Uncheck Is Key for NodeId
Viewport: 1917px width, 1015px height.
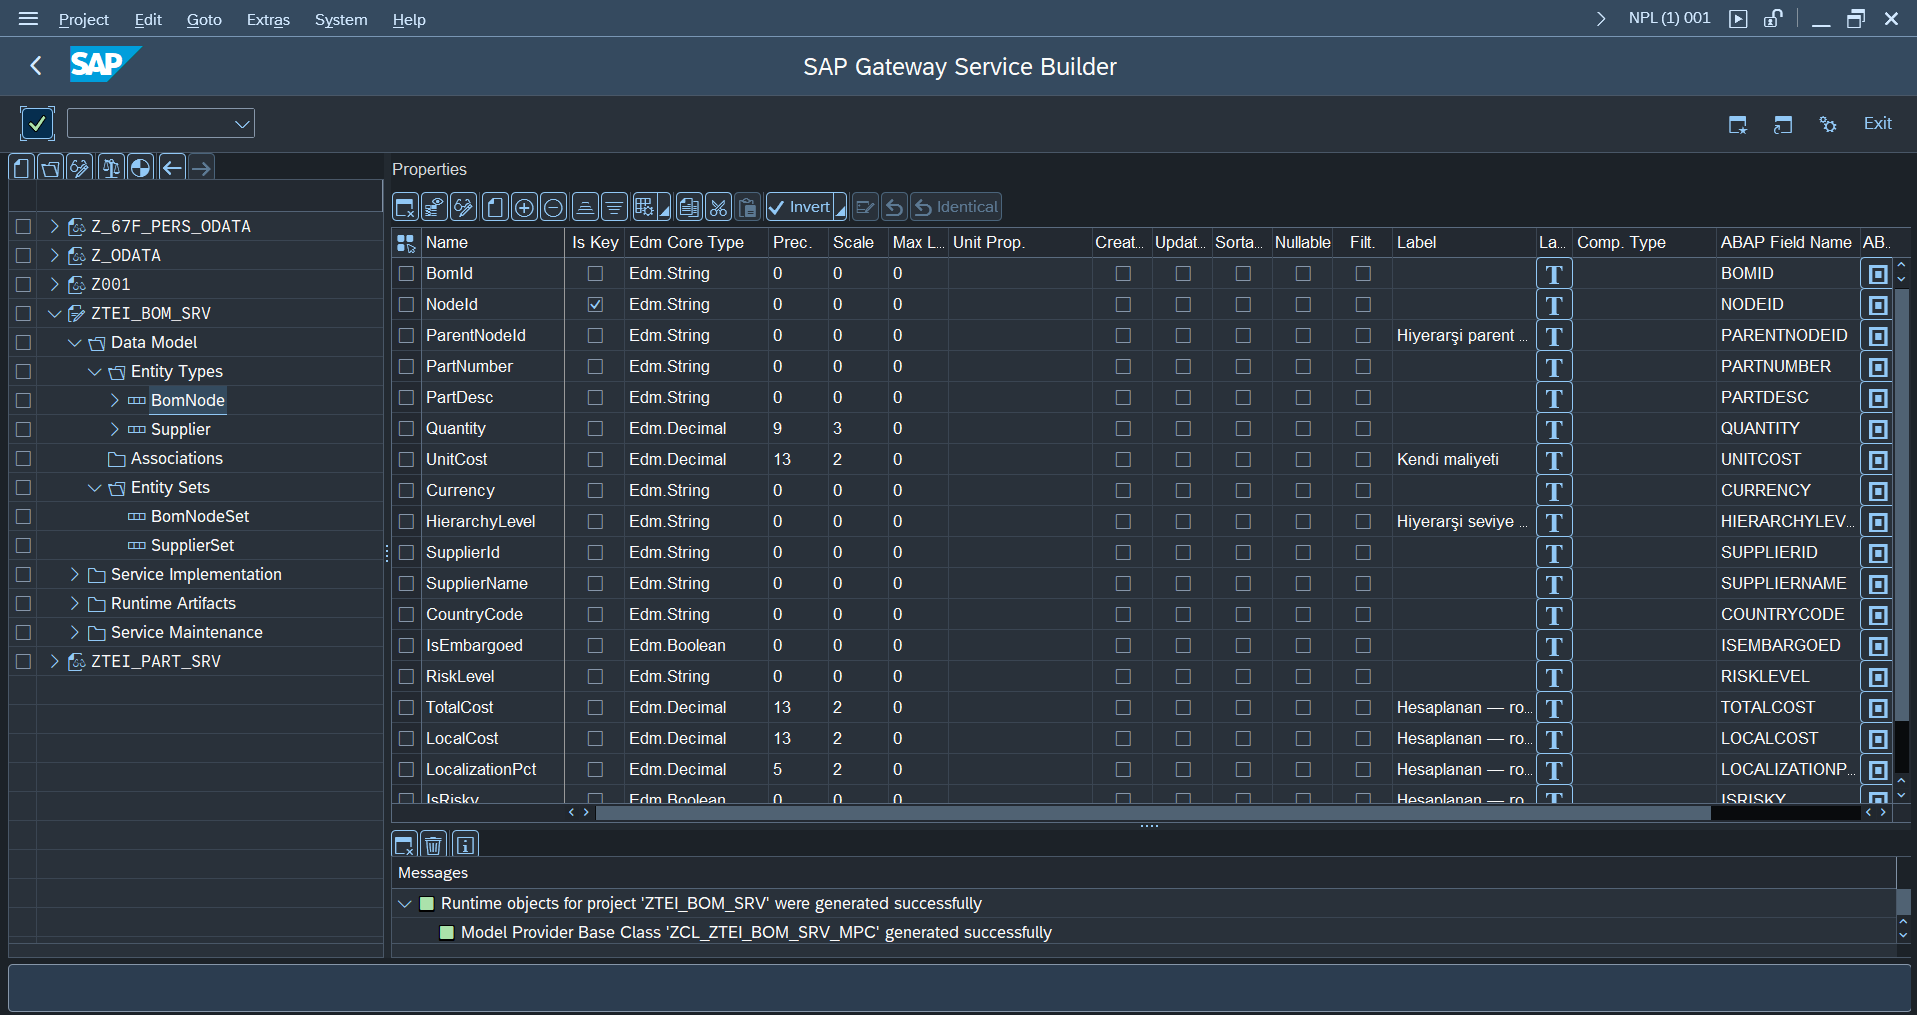click(x=595, y=304)
